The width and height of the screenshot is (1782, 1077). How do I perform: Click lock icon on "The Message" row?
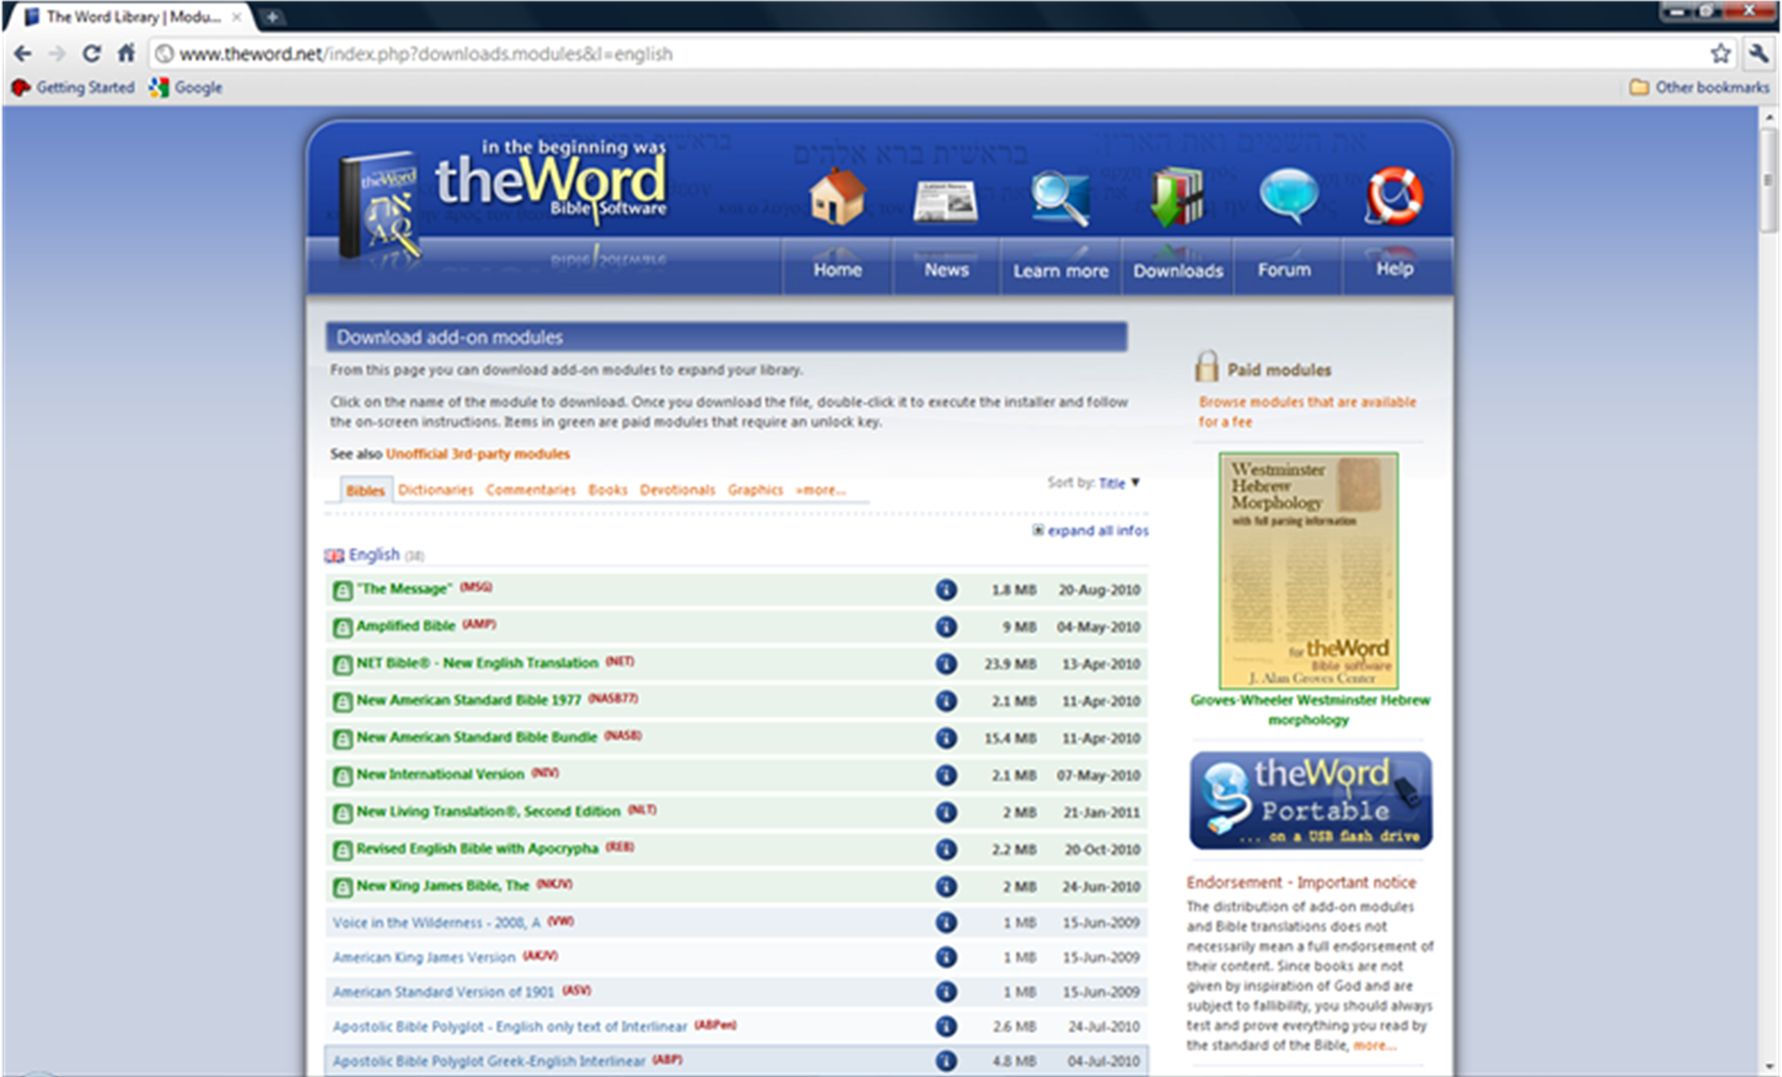[x=342, y=590]
